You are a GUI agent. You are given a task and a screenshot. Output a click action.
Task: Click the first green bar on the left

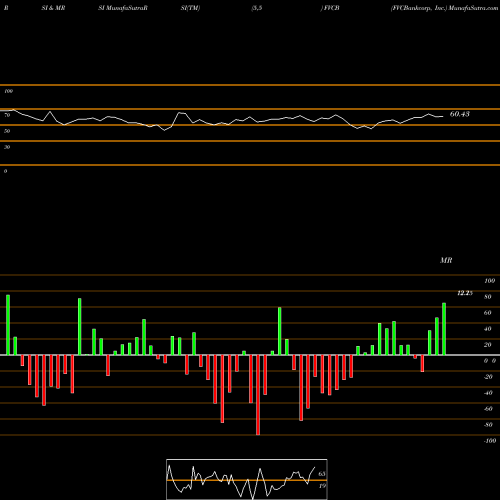click(x=8, y=325)
